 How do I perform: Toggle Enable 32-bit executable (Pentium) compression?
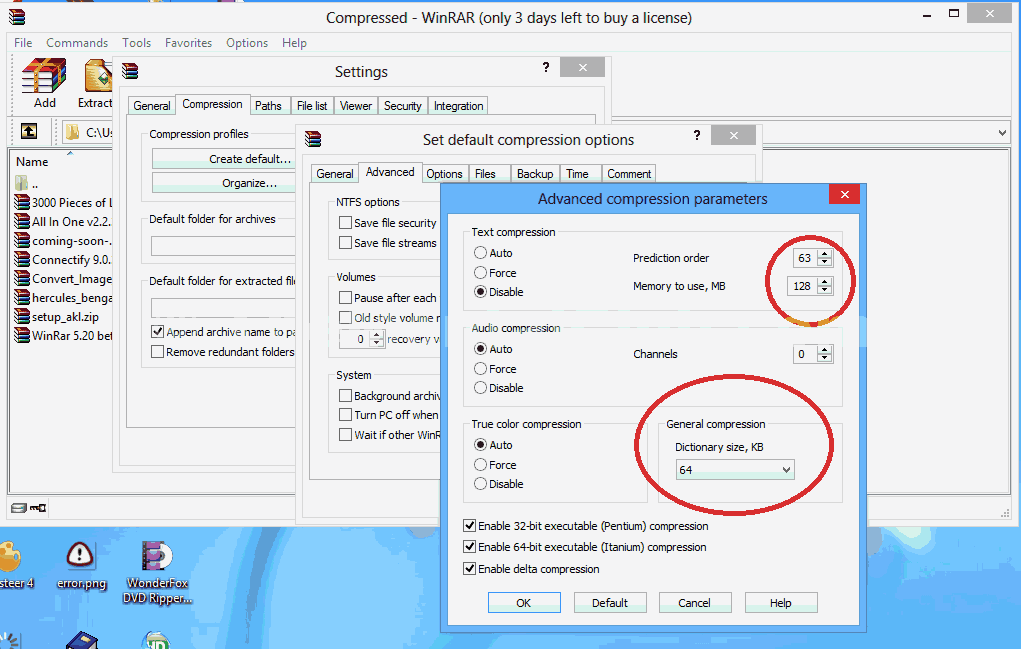point(469,525)
